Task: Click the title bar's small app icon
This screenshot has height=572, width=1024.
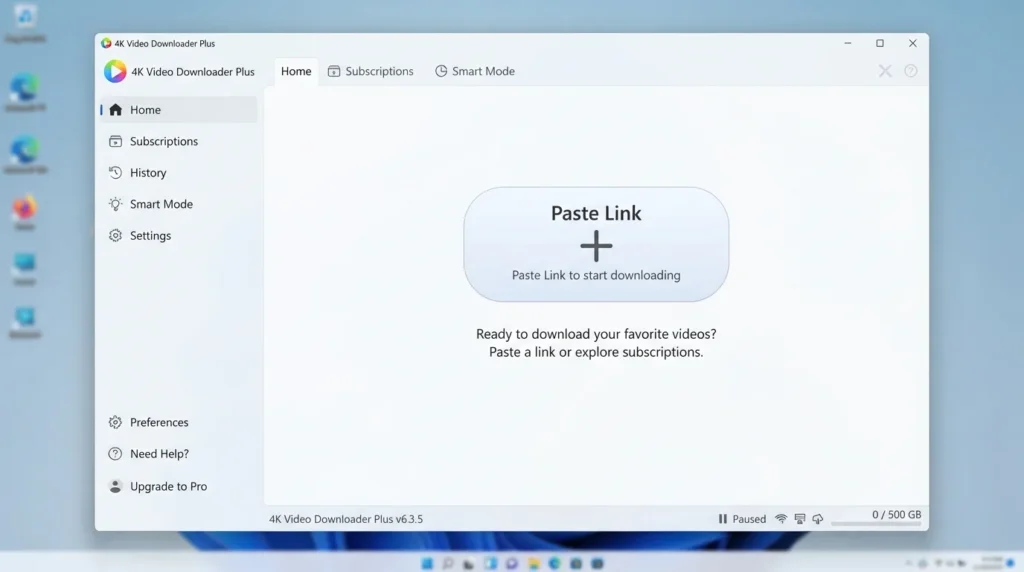Action: [106, 43]
